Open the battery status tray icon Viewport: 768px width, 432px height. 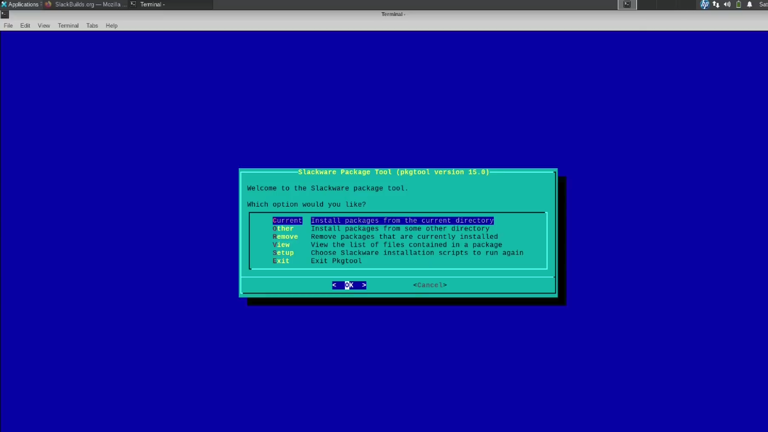click(x=739, y=4)
